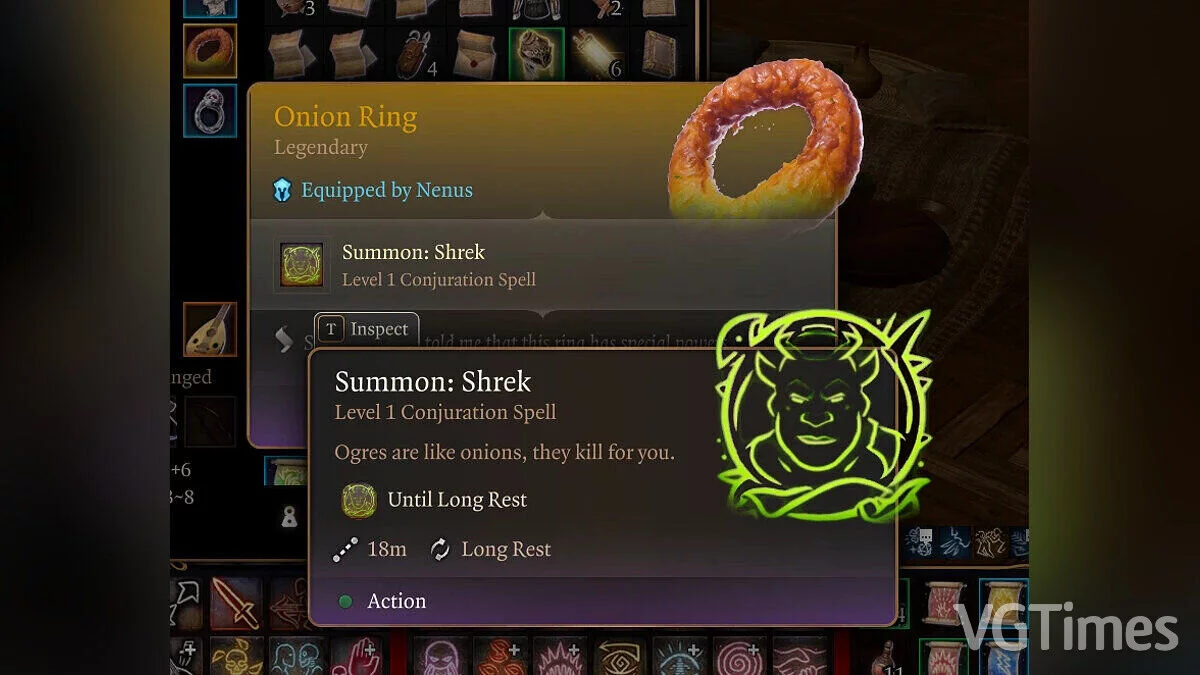Use the red scroll in hotbar
Image resolution: width=1200 pixels, height=675 pixels.
tap(944, 604)
